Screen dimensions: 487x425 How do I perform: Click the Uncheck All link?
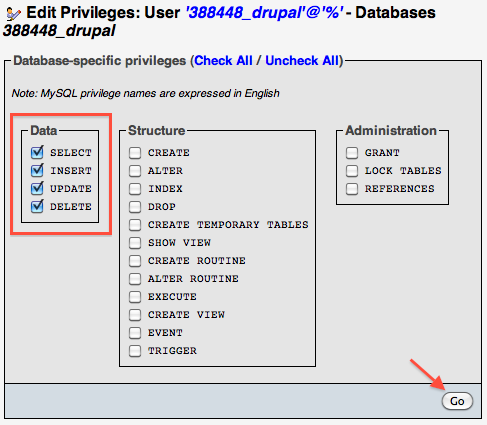click(x=302, y=61)
